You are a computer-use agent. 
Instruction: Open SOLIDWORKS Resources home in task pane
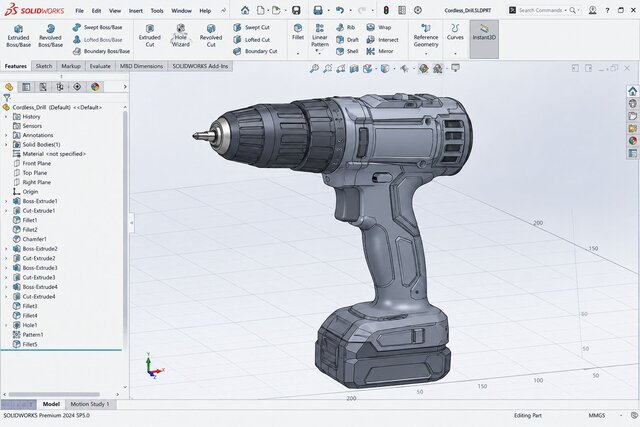coord(633,91)
